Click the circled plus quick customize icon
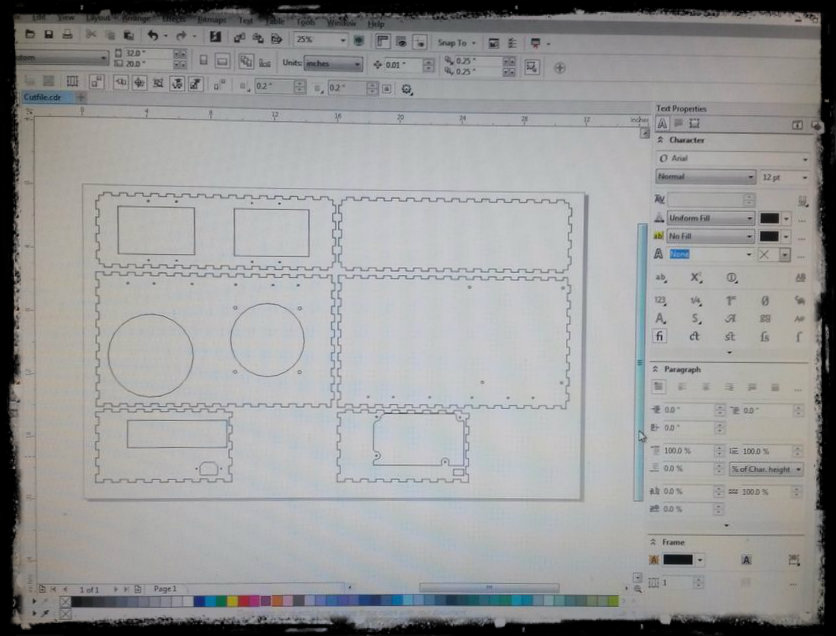836x636 pixels. 559,68
